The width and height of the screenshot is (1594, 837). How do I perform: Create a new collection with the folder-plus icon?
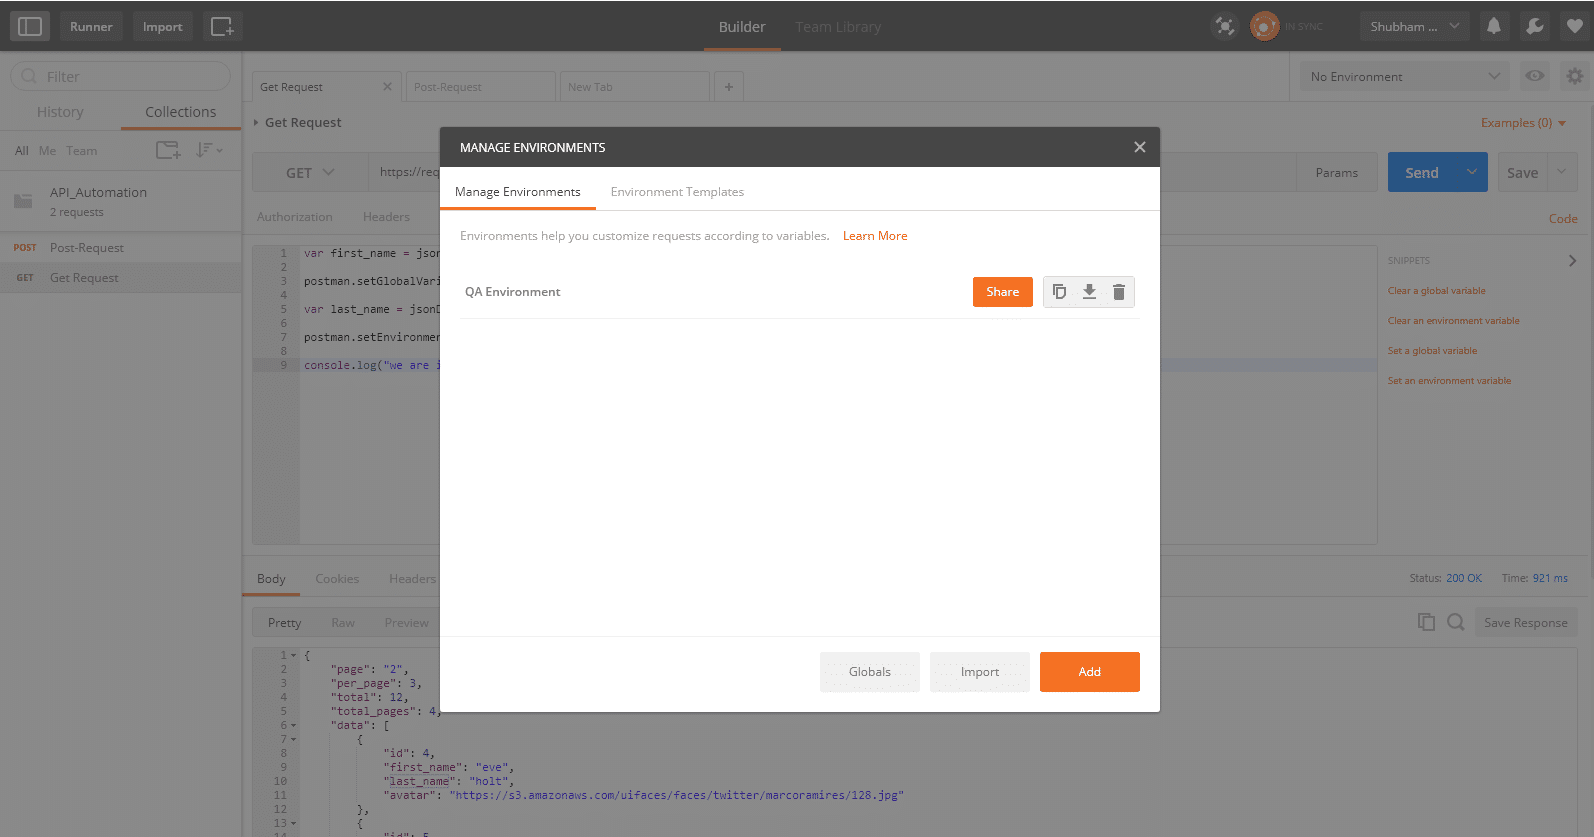168,150
